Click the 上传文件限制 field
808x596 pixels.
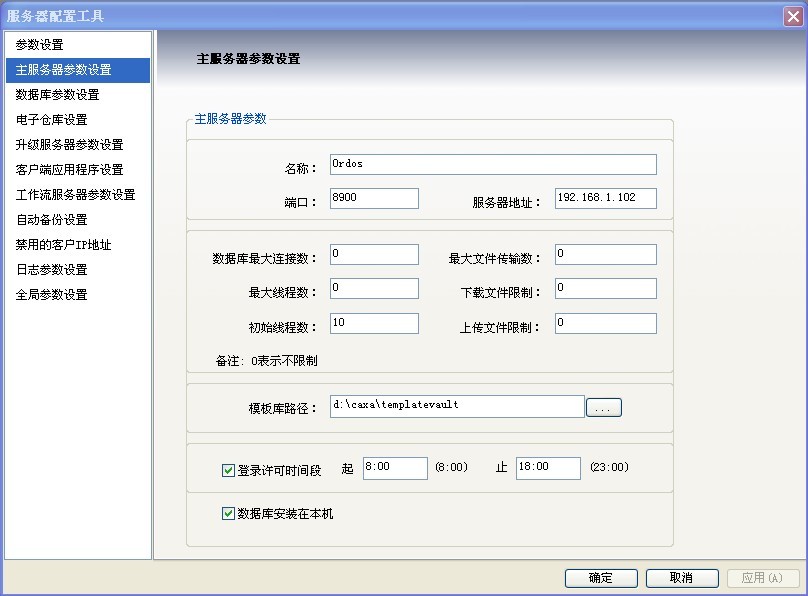(x=605, y=323)
